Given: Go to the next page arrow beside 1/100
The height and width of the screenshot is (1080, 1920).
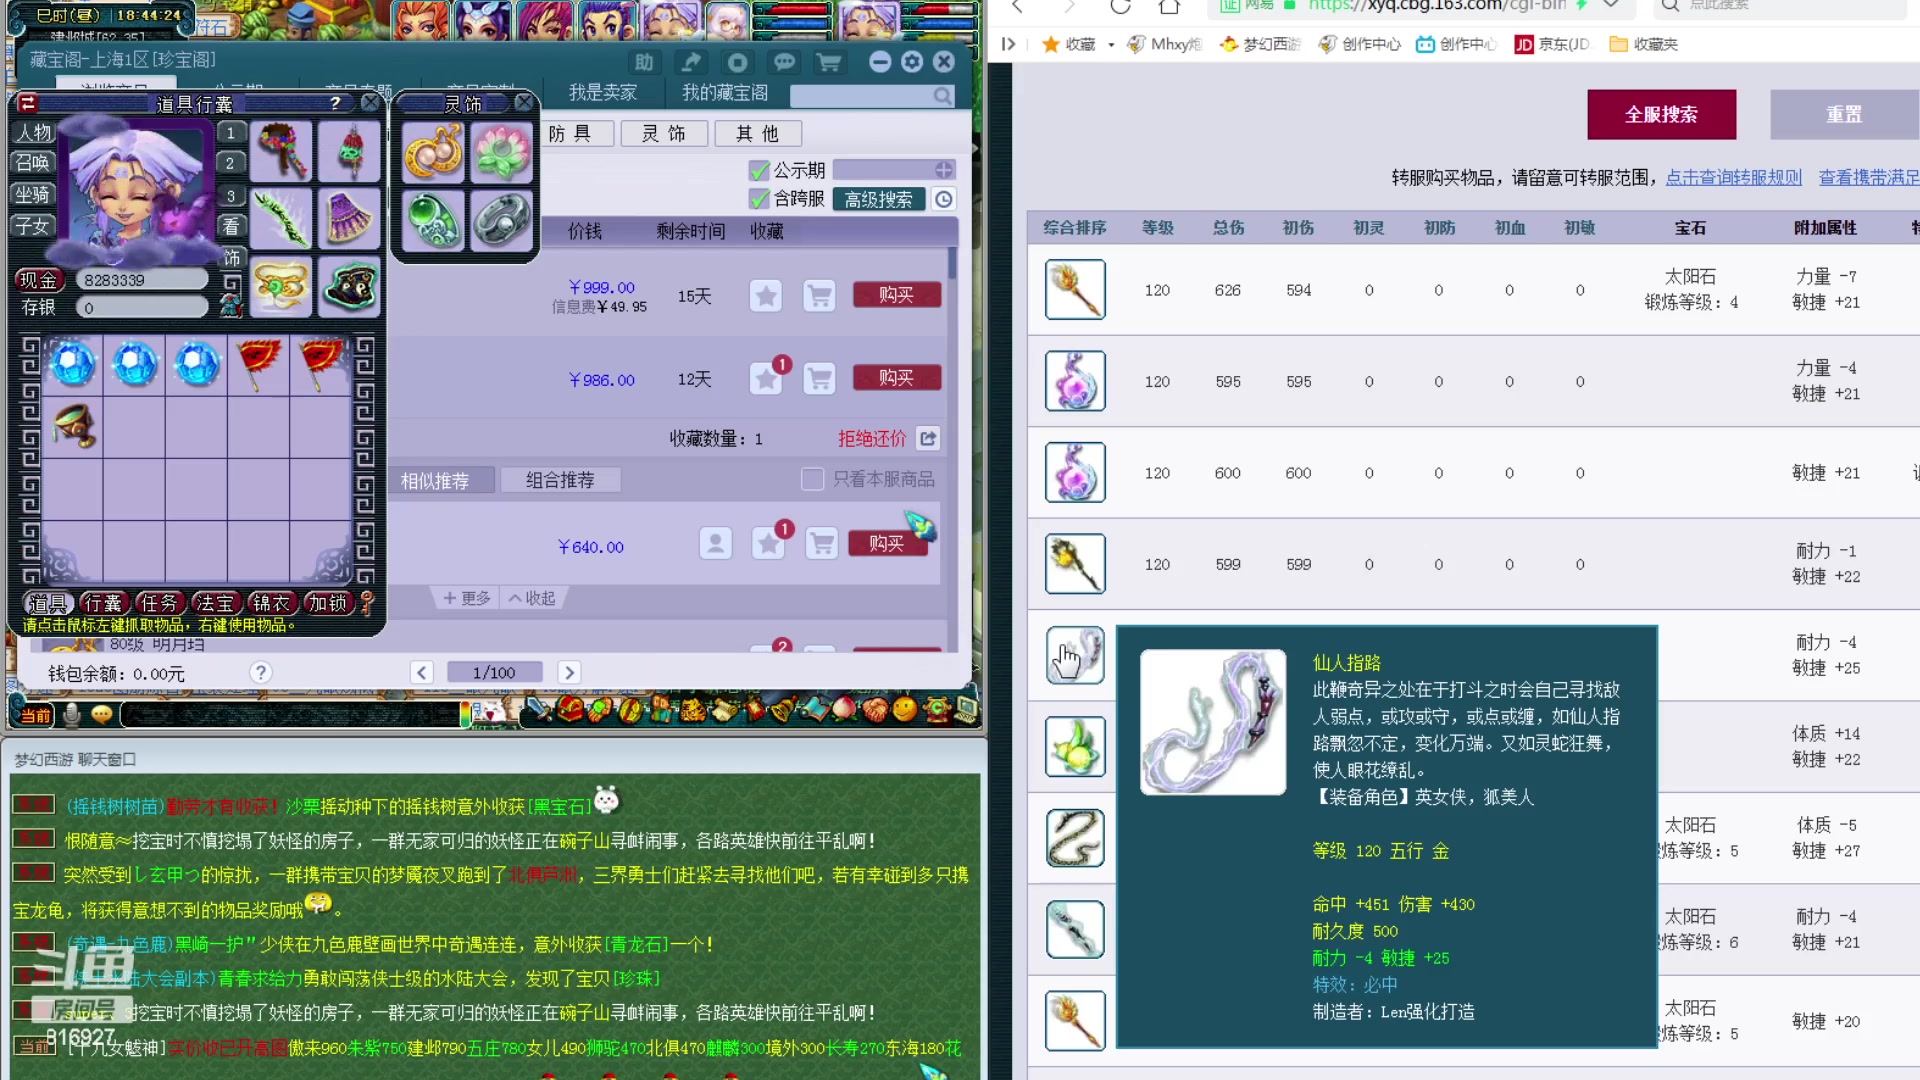Looking at the screenshot, I should [x=569, y=672].
